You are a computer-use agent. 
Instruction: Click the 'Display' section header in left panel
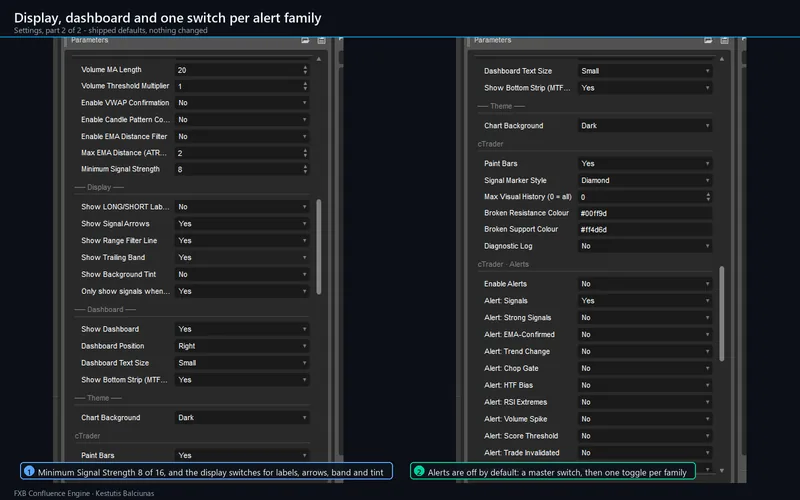[99, 187]
